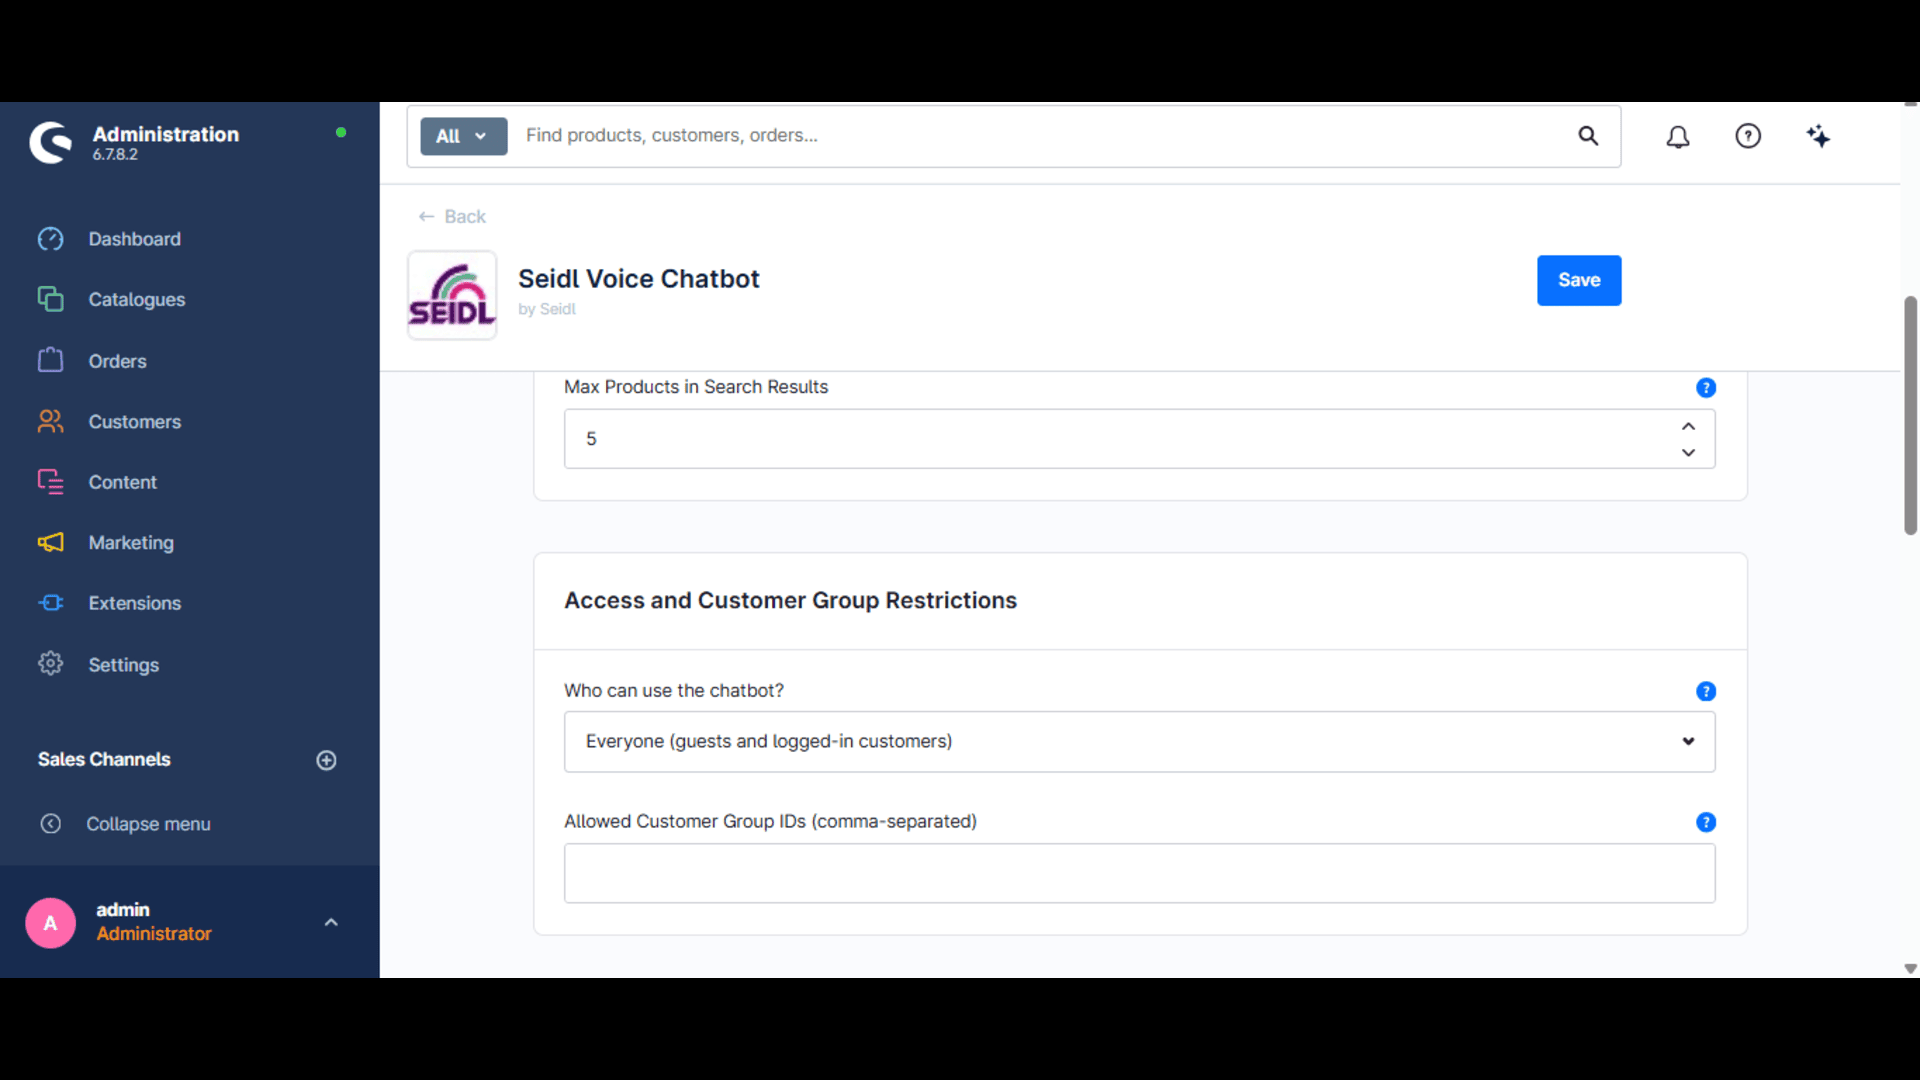
Task: Open Content menu item
Action: pyautogui.click(x=122, y=482)
